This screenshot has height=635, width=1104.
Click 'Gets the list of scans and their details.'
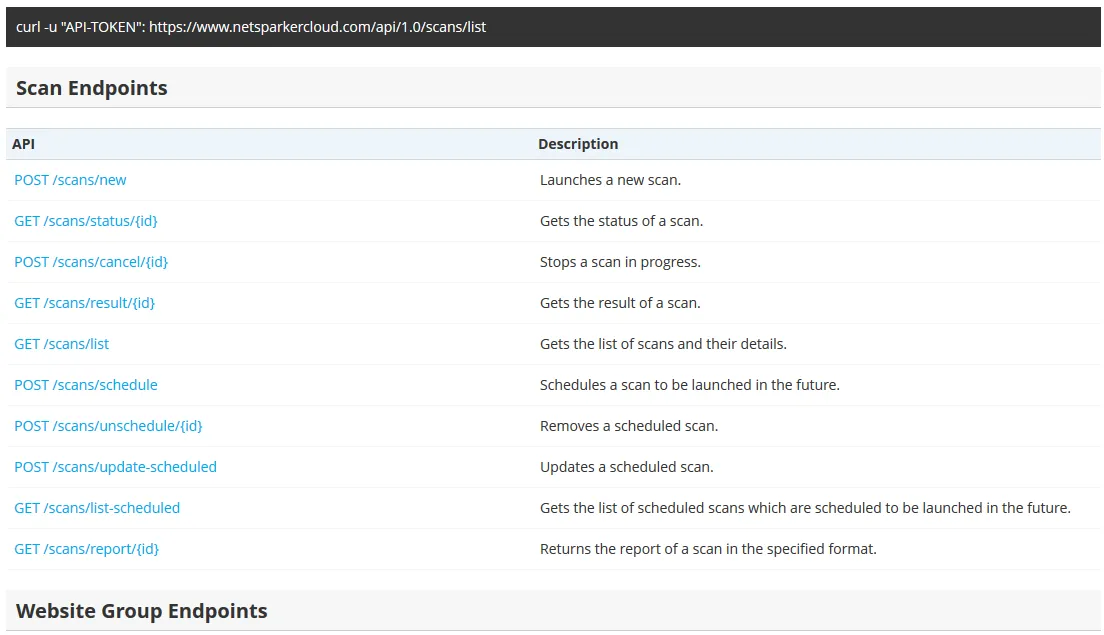(x=663, y=344)
